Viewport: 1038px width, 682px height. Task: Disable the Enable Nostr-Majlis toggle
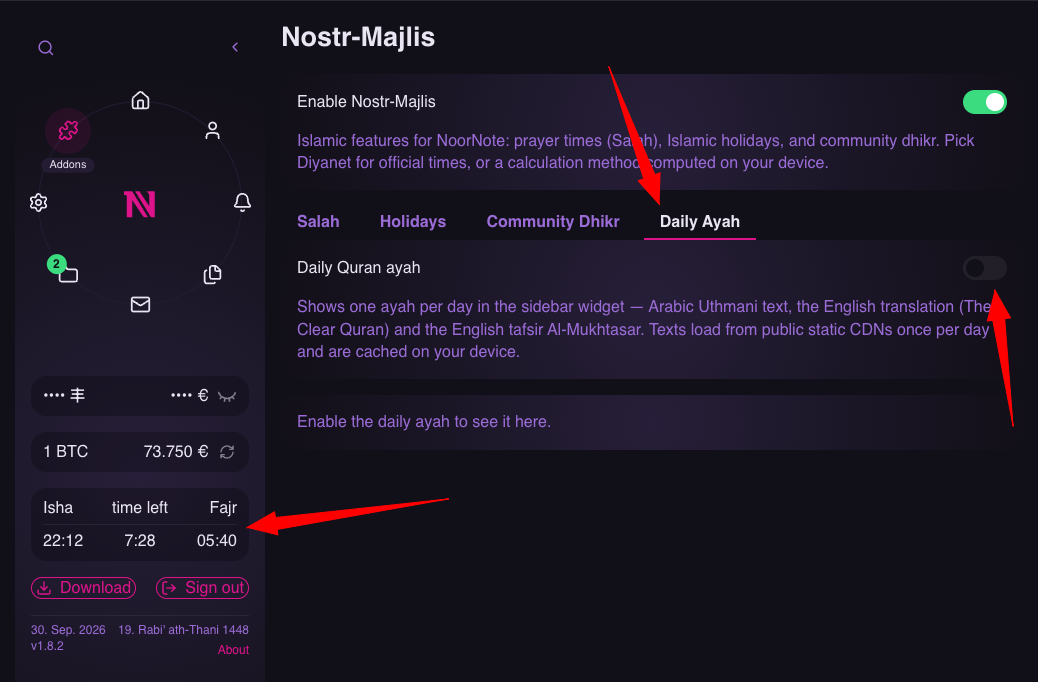point(984,102)
